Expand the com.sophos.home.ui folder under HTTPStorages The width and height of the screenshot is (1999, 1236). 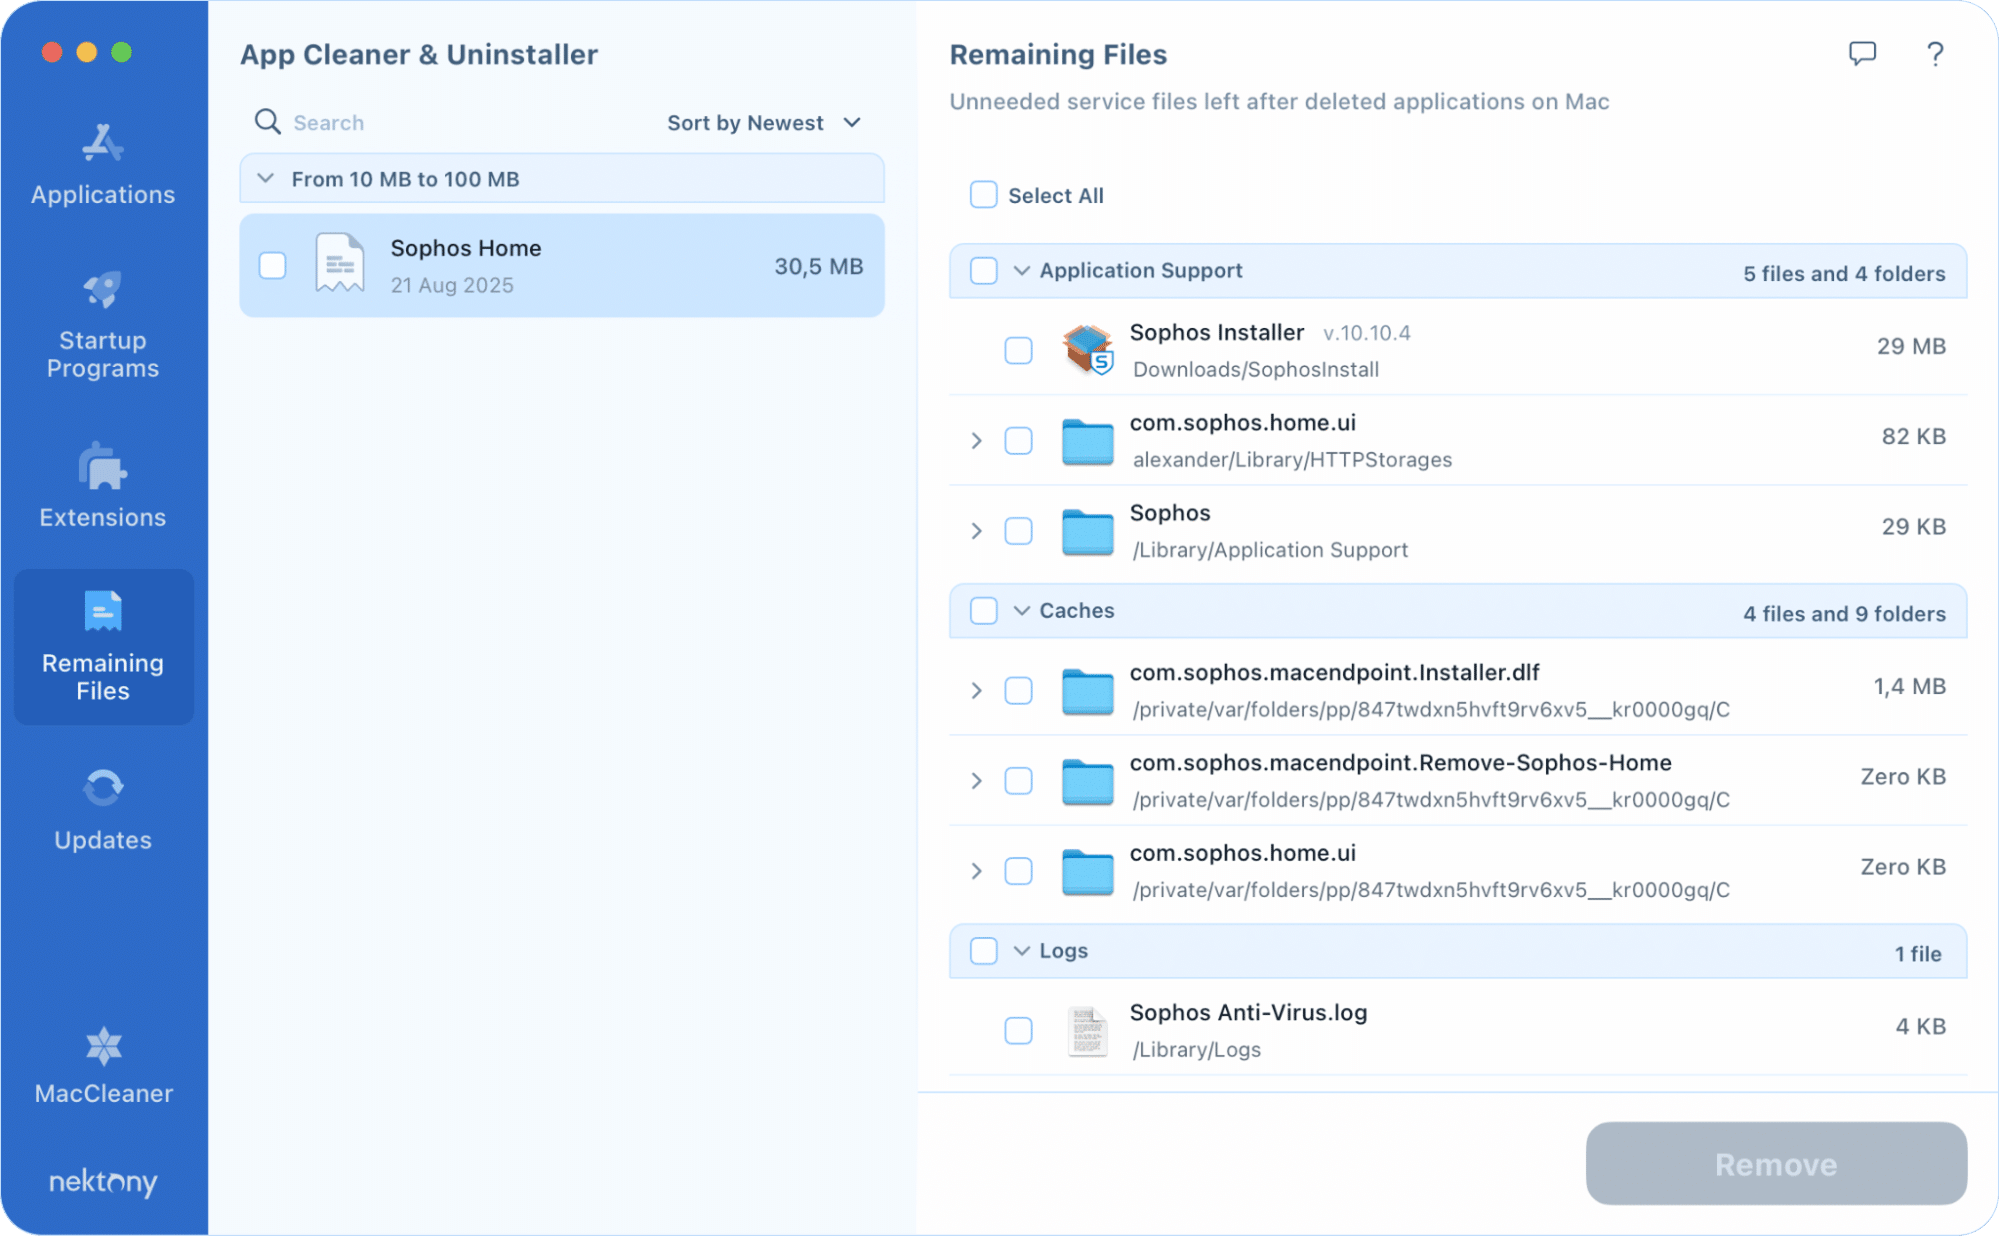[x=976, y=440]
